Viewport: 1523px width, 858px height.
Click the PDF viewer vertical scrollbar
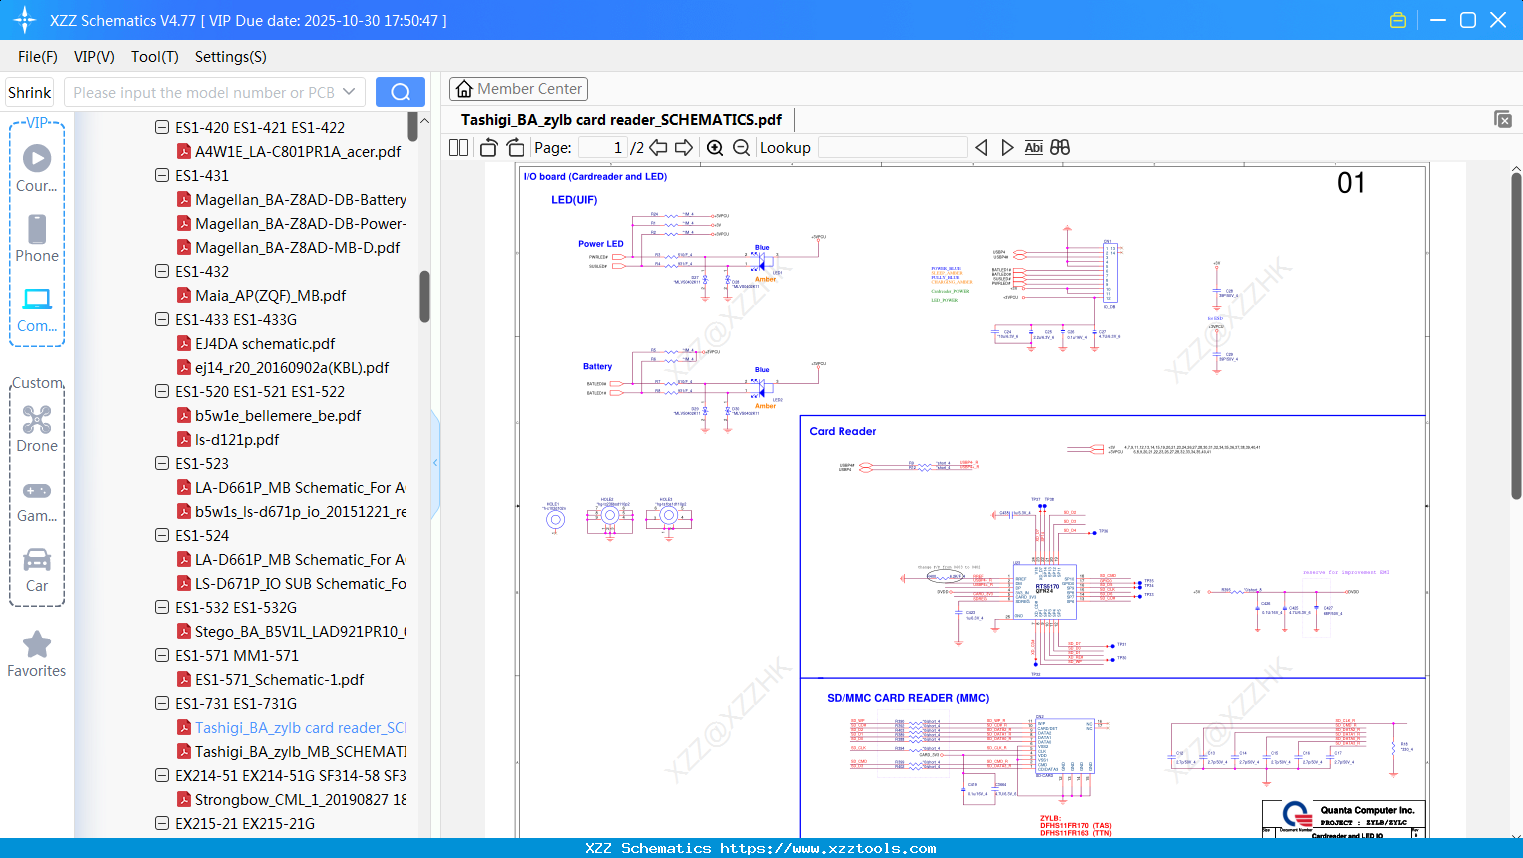1516,336
